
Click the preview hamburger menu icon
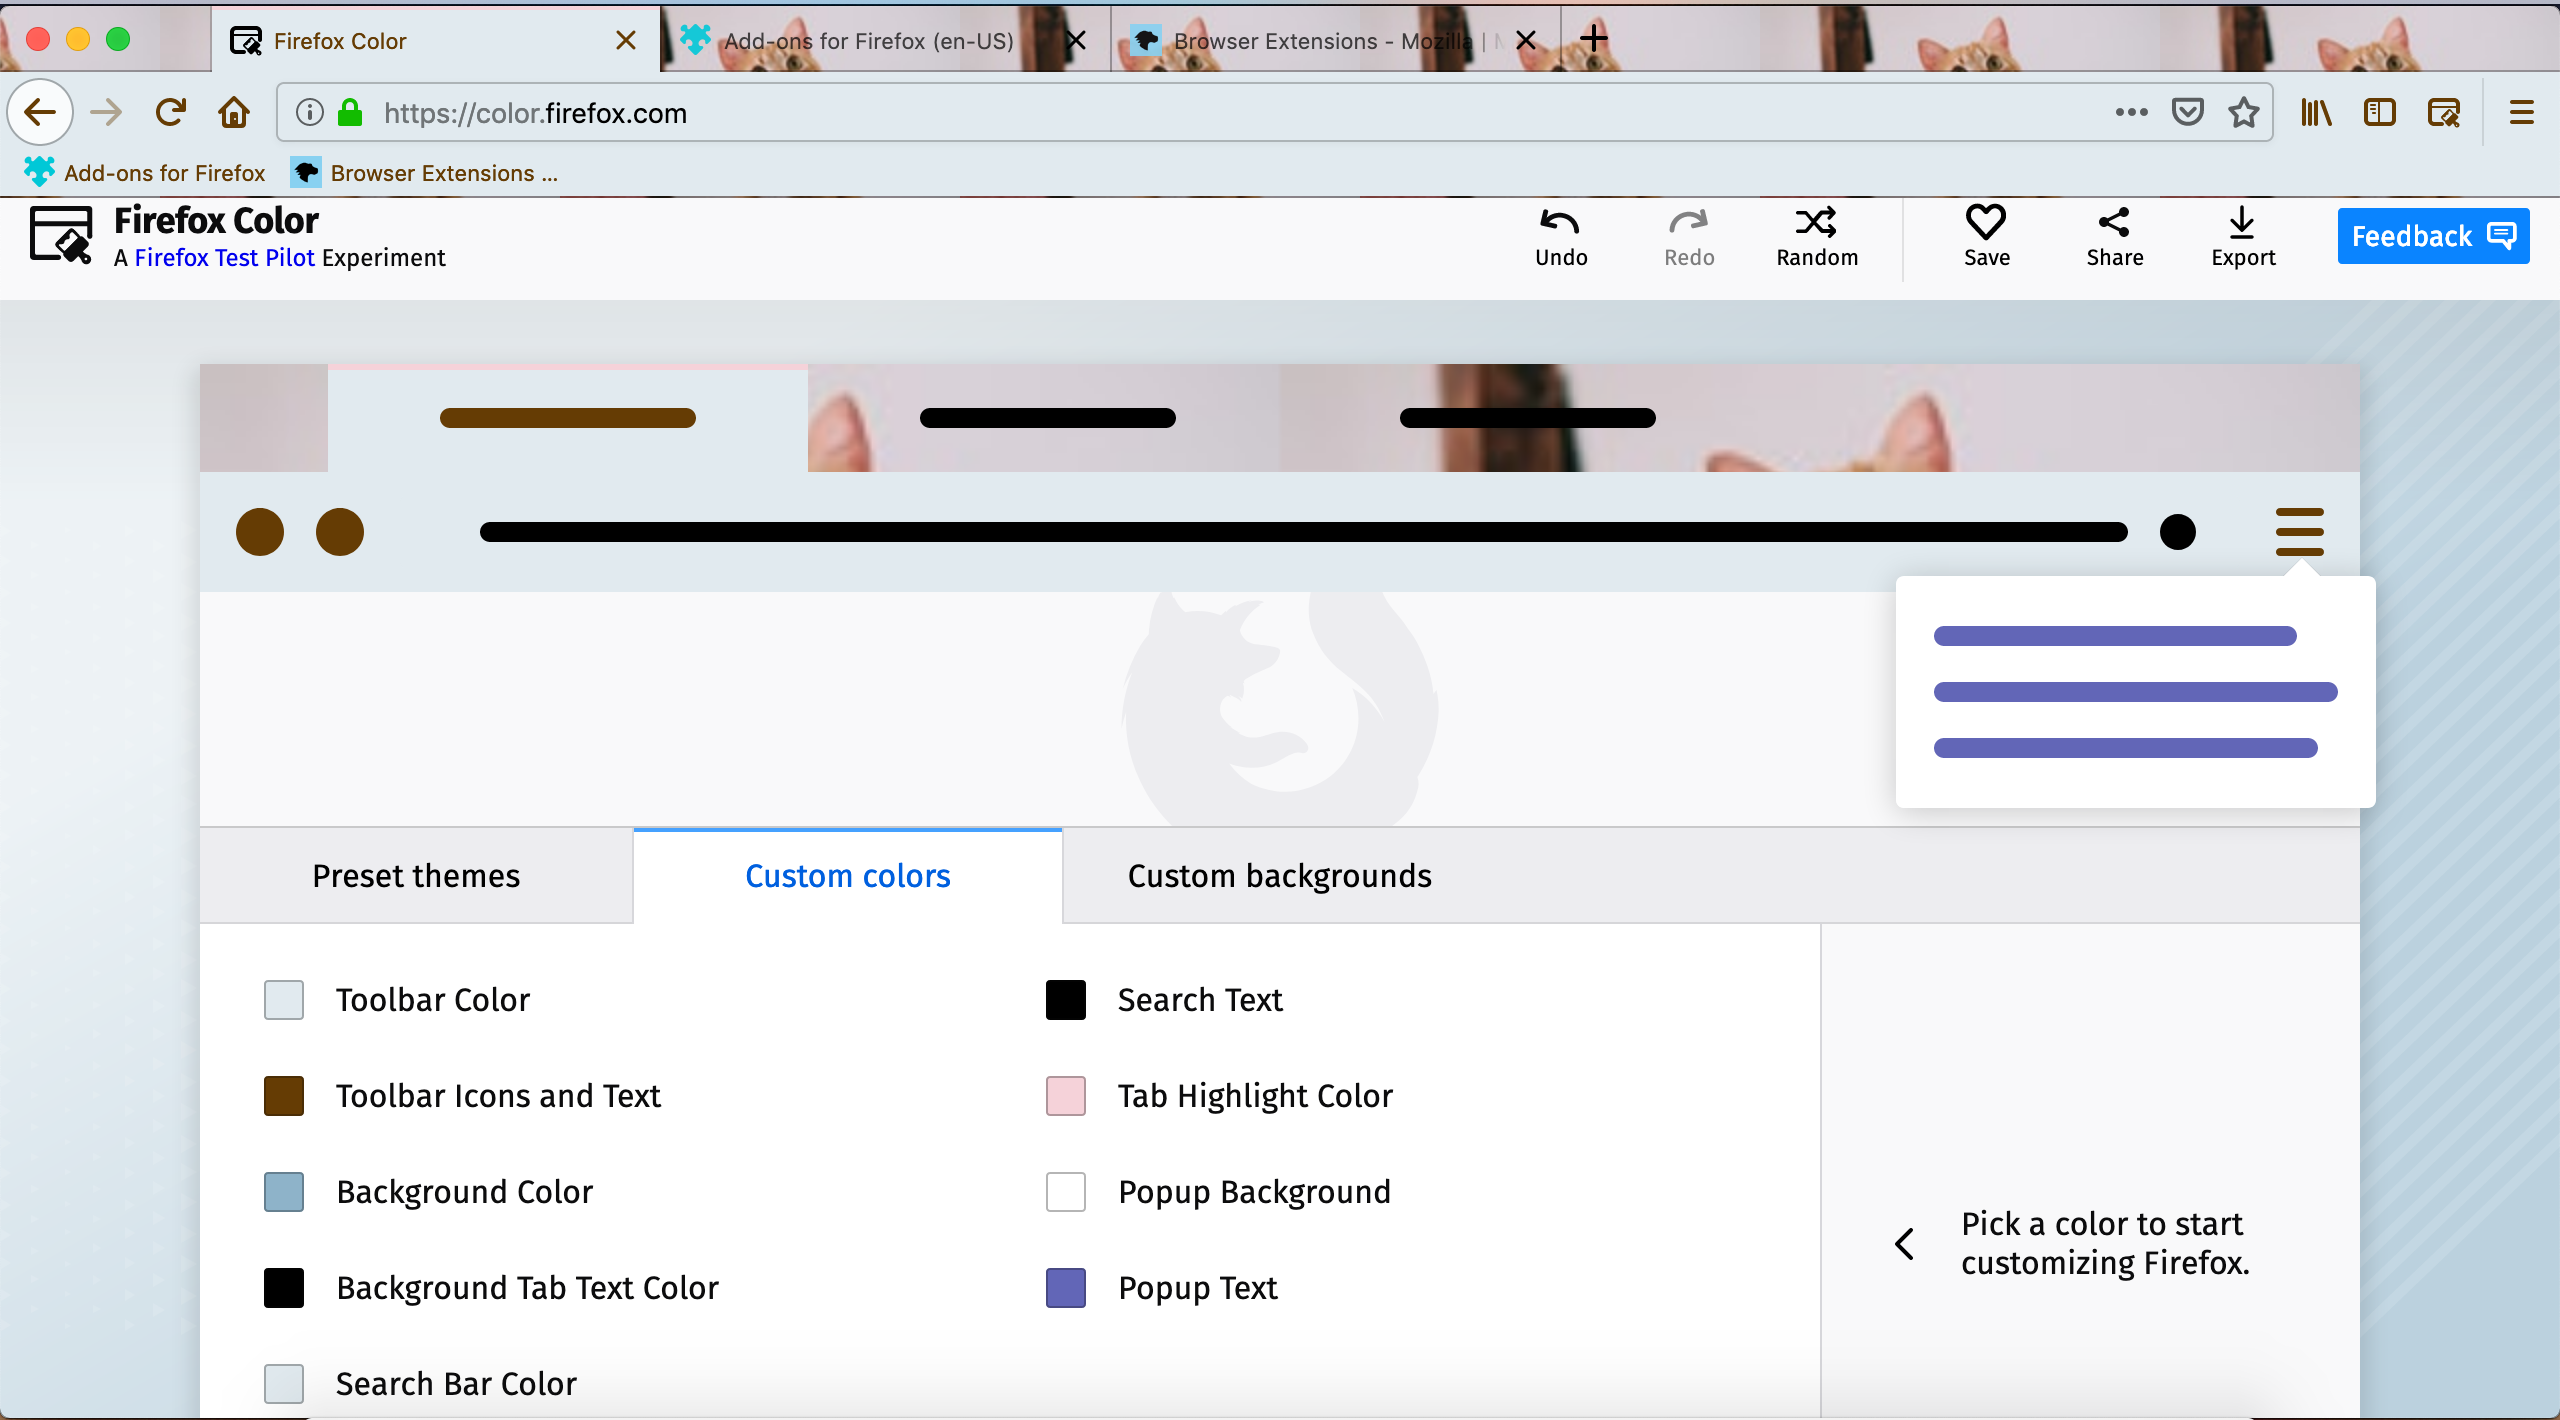coord(2300,532)
